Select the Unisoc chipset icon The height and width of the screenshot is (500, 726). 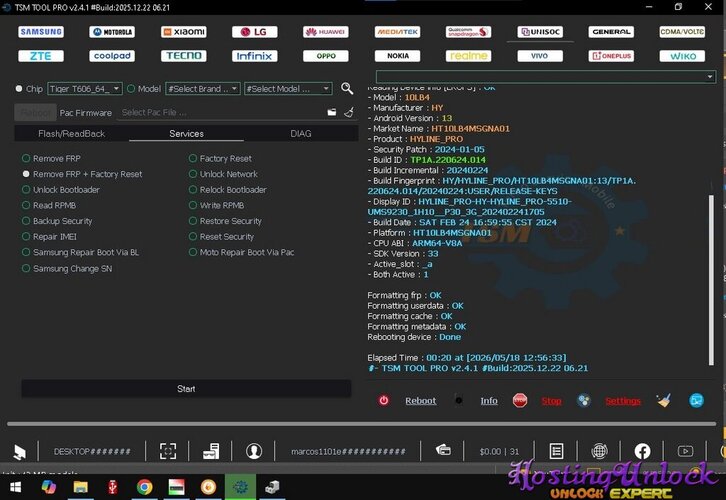pos(540,31)
